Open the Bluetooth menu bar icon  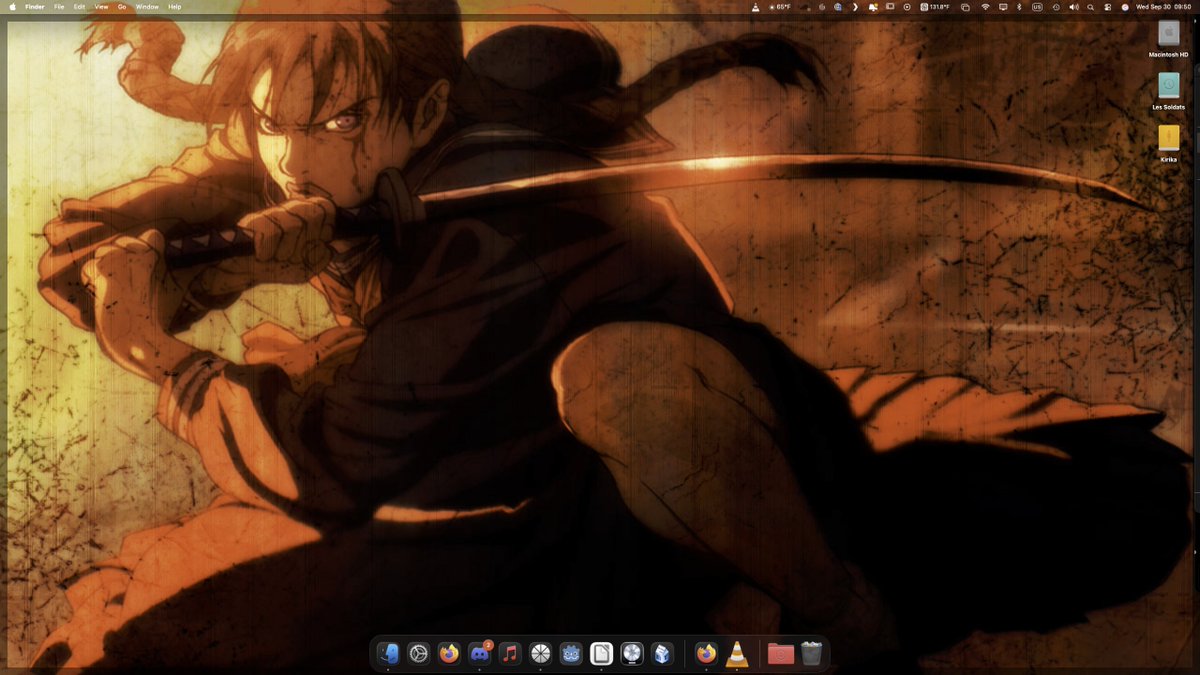[x=1019, y=7]
